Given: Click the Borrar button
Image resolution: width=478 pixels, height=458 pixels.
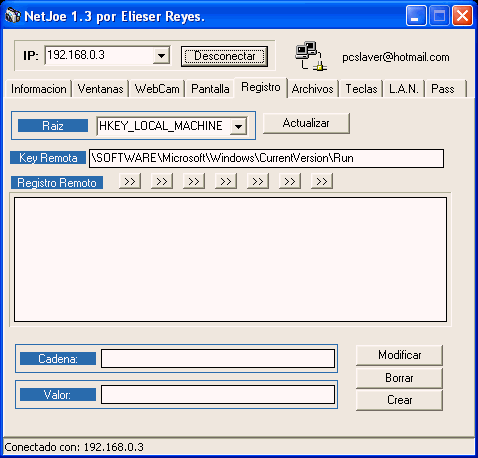Looking at the screenshot, I should coord(399,378).
